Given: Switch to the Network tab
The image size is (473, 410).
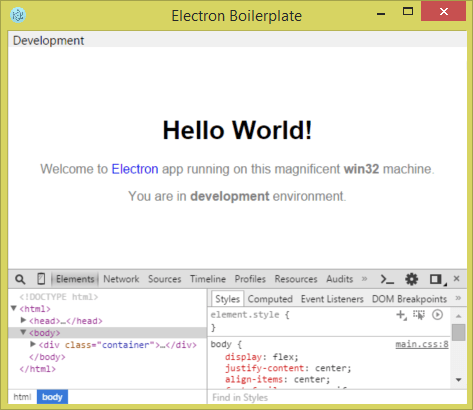Looking at the screenshot, I should coord(121,279).
